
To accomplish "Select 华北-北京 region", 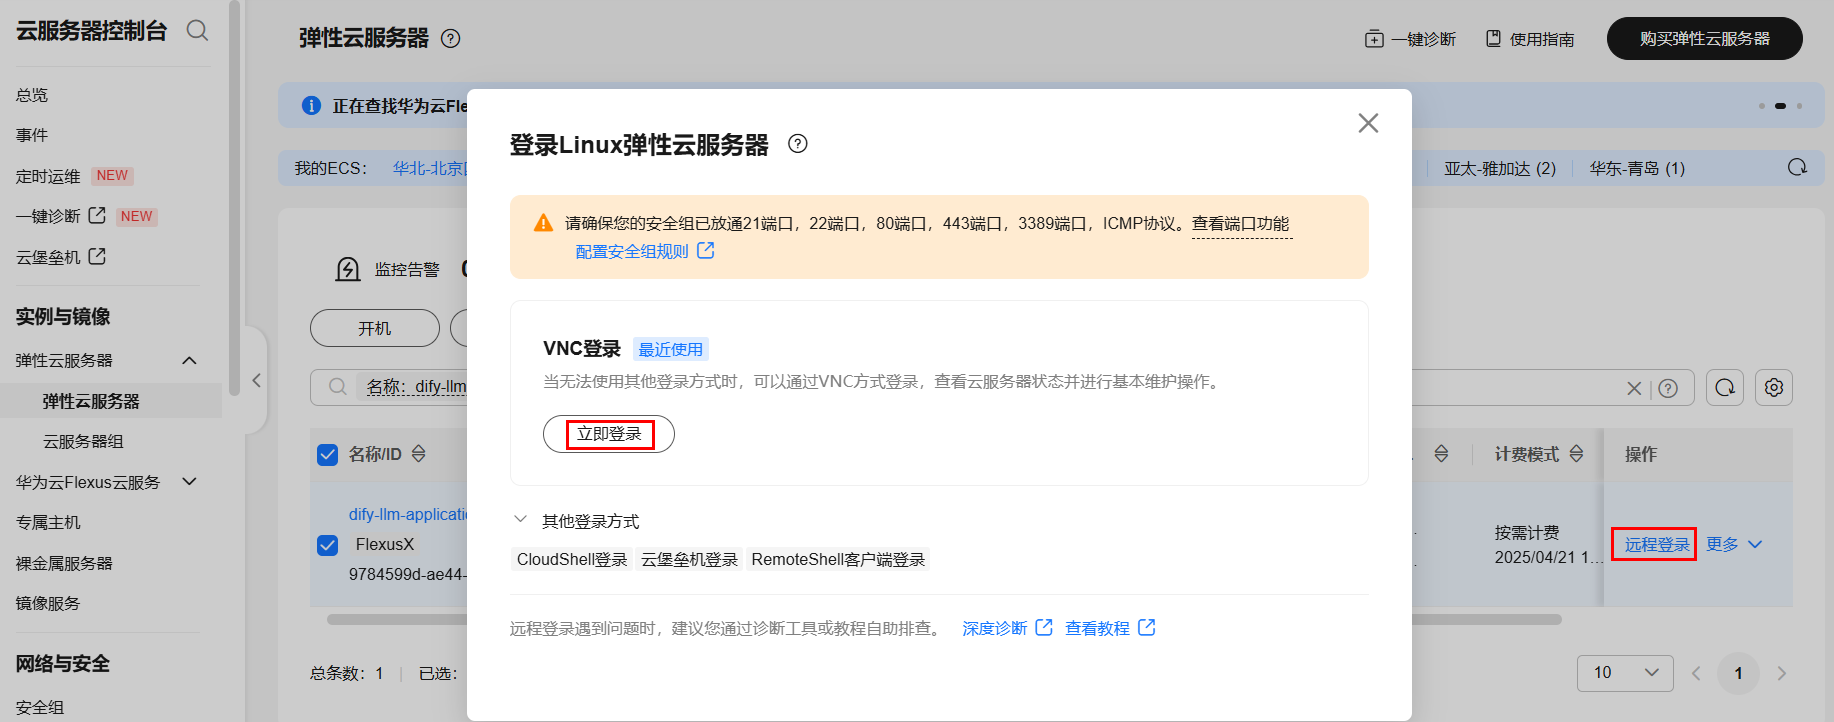I will coord(429,168).
